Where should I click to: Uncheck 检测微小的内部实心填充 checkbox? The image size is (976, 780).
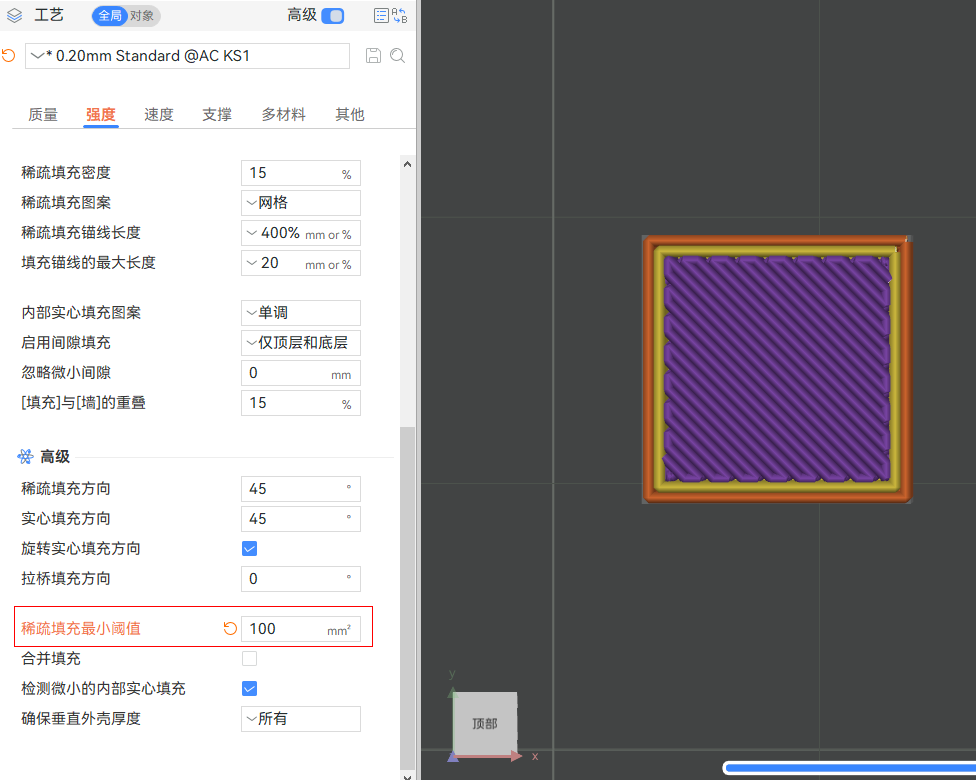tap(250, 688)
